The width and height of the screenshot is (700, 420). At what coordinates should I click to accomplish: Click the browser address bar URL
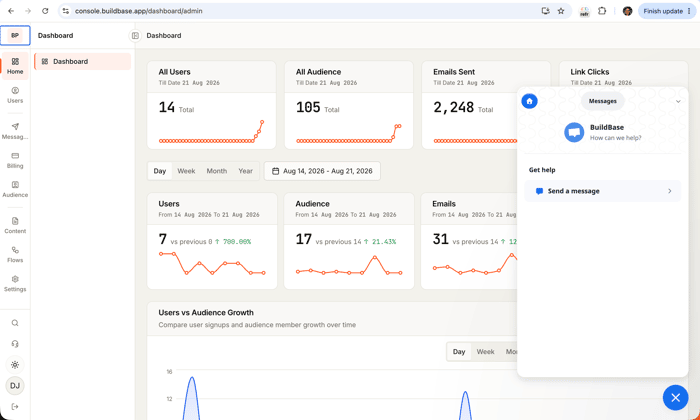139,11
